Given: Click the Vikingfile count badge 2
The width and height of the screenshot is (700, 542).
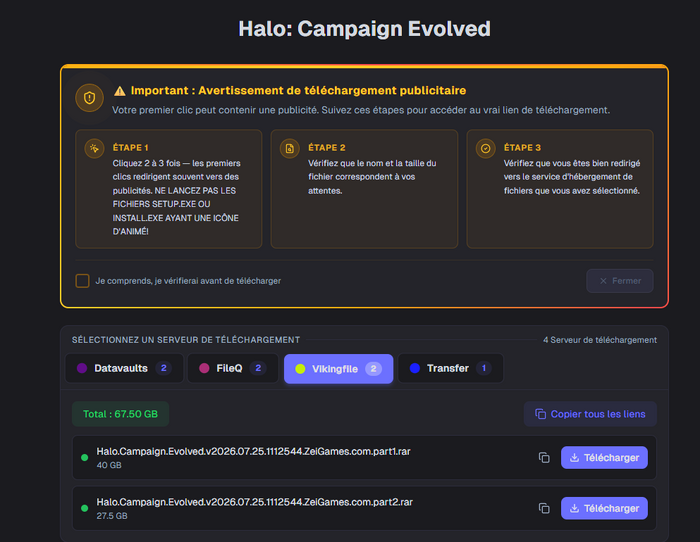Looking at the screenshot, I should 373,369.
